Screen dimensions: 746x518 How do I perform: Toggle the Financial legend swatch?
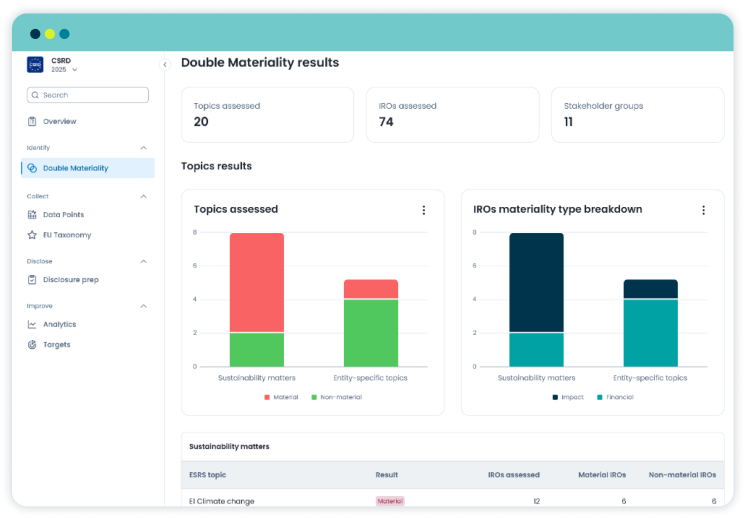pyautogui.click(x=599, y=397)
